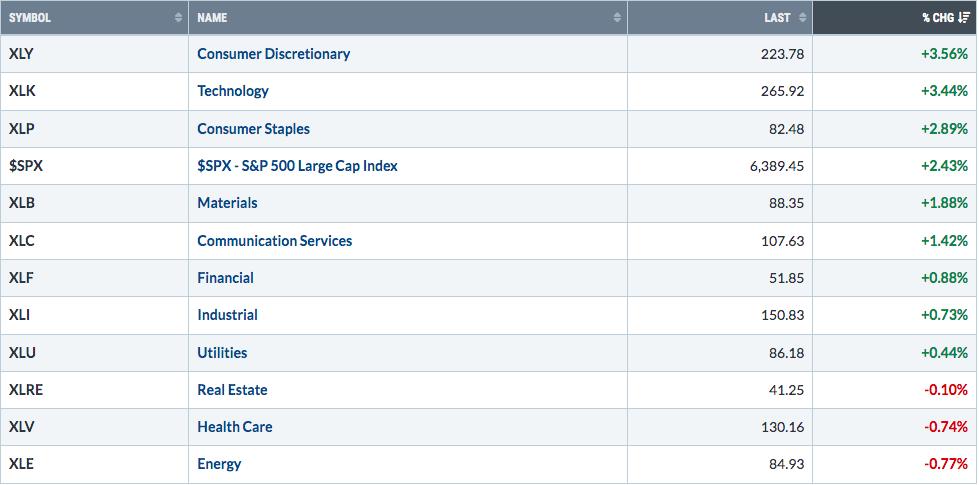Open the Consumer Discretionary link
Image resolution: width=979 pixels, height=485 pixels.
click(x=273, y=54)
